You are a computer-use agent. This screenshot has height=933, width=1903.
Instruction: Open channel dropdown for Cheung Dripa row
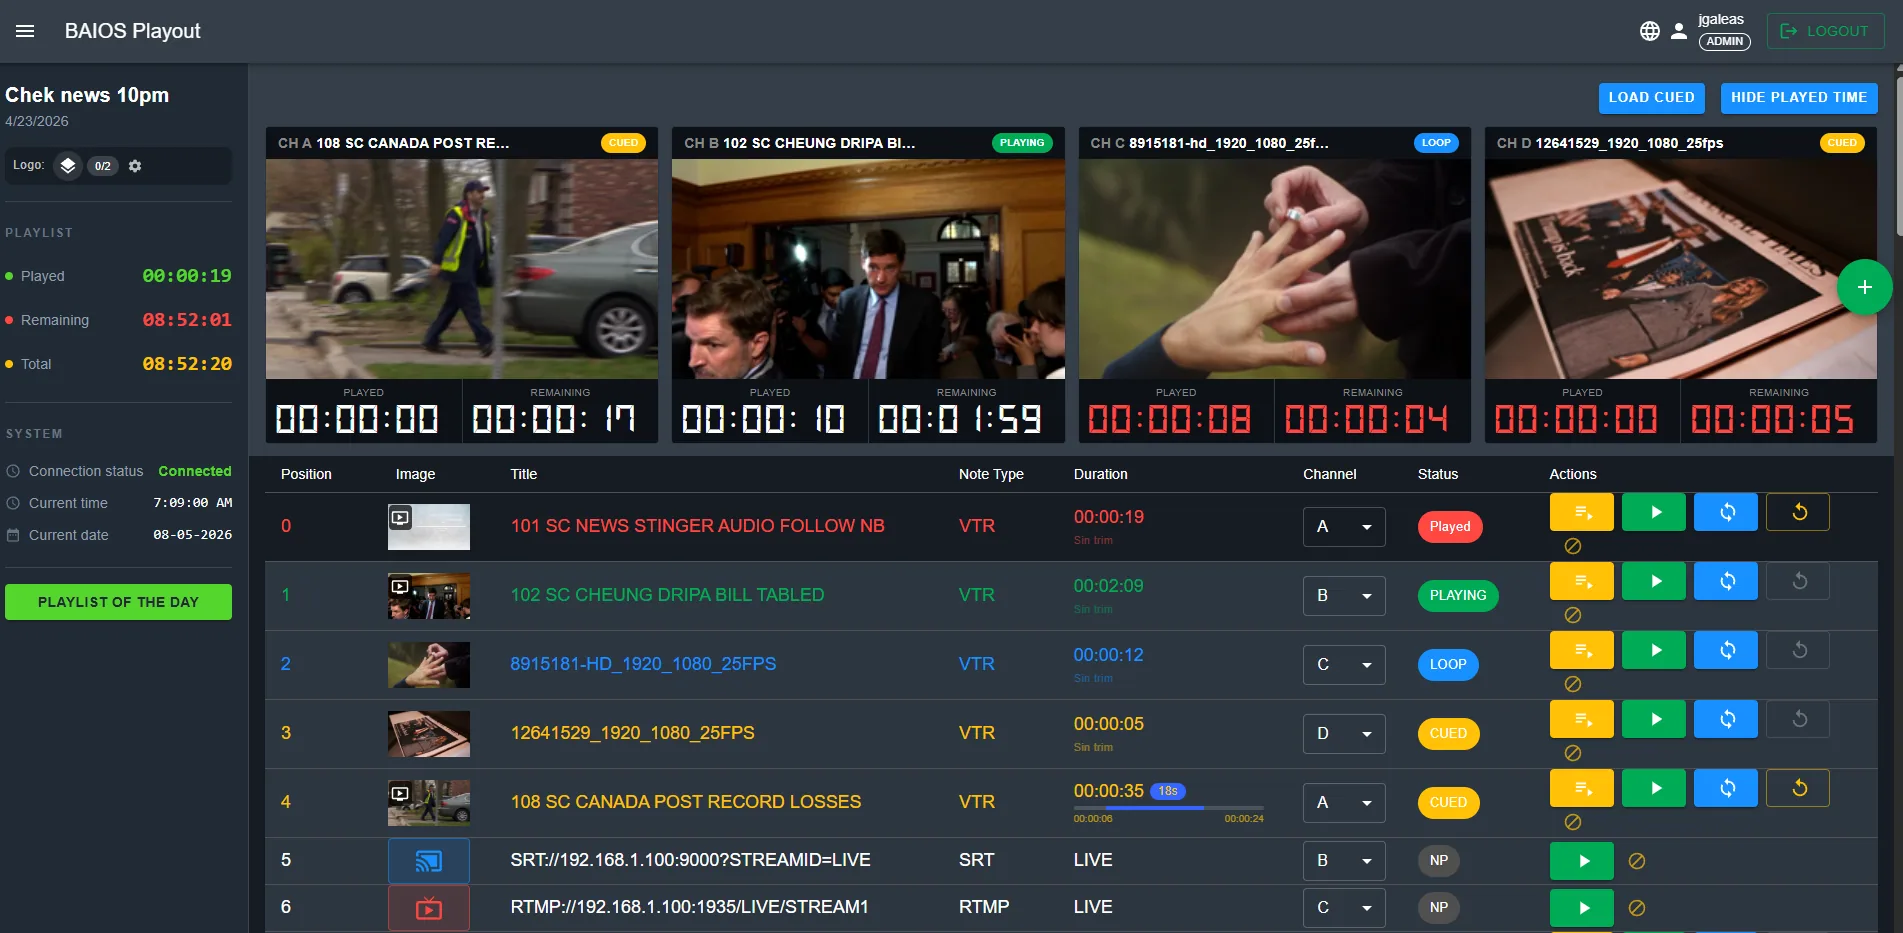click(1344, 596)
